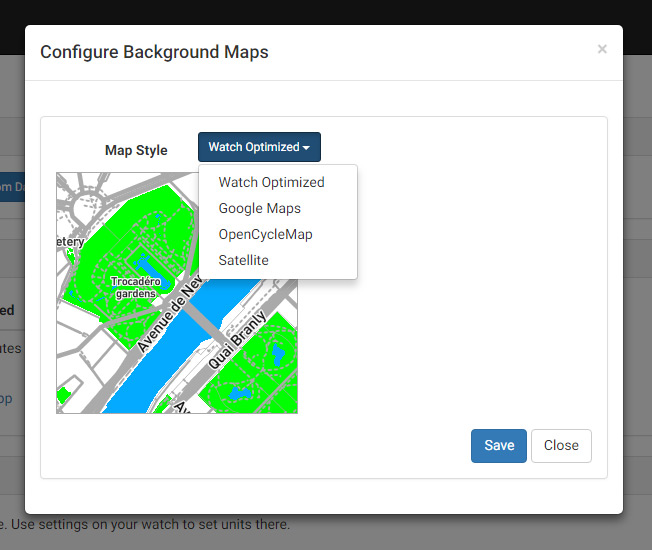Pick the OpenCycleMap style option
652x550 pixels.
[265, 234]
